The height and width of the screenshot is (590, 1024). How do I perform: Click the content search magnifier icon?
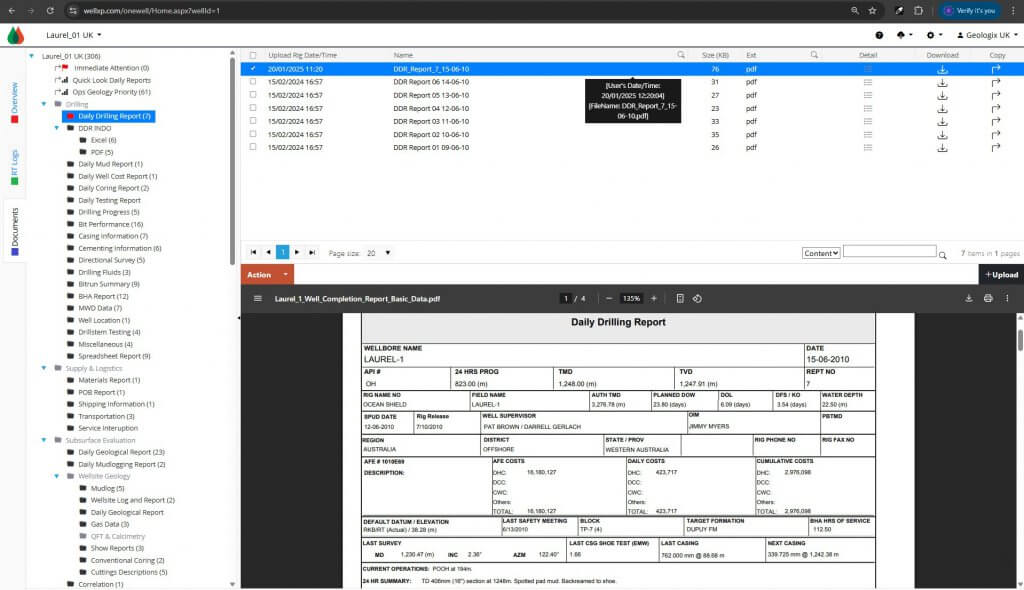[942, 255]
